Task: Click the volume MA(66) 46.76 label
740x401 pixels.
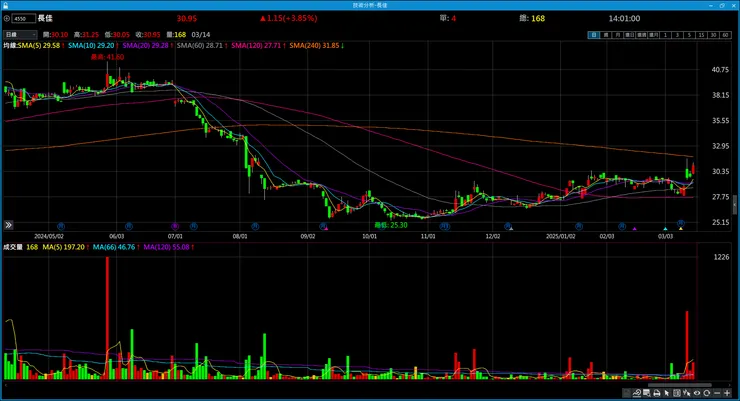Action: (114, 247)
